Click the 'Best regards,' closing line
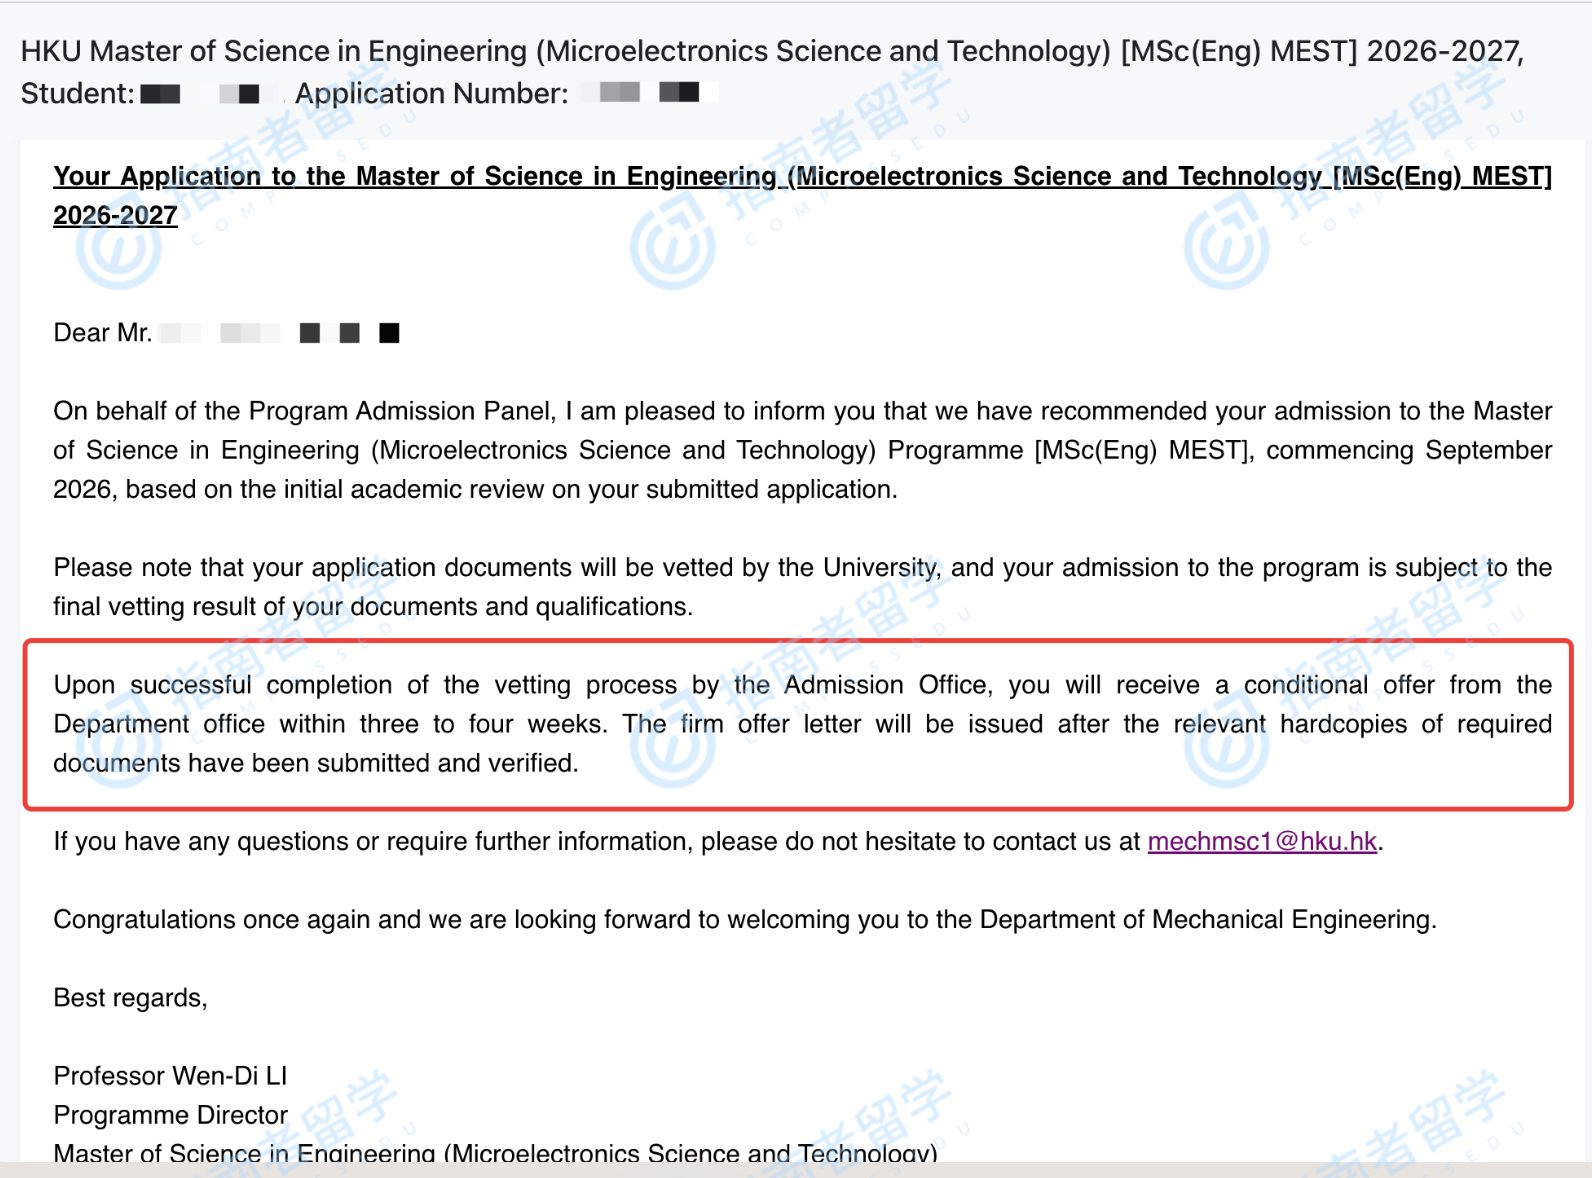The height and width of the screenshot is (1178, 1592). tap(130, 998)
